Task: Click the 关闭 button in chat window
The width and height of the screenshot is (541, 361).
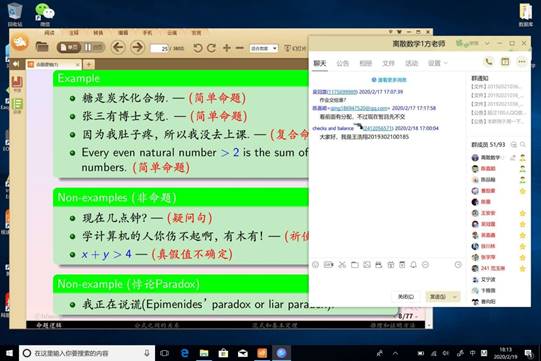Action: [x=406, y=297]
